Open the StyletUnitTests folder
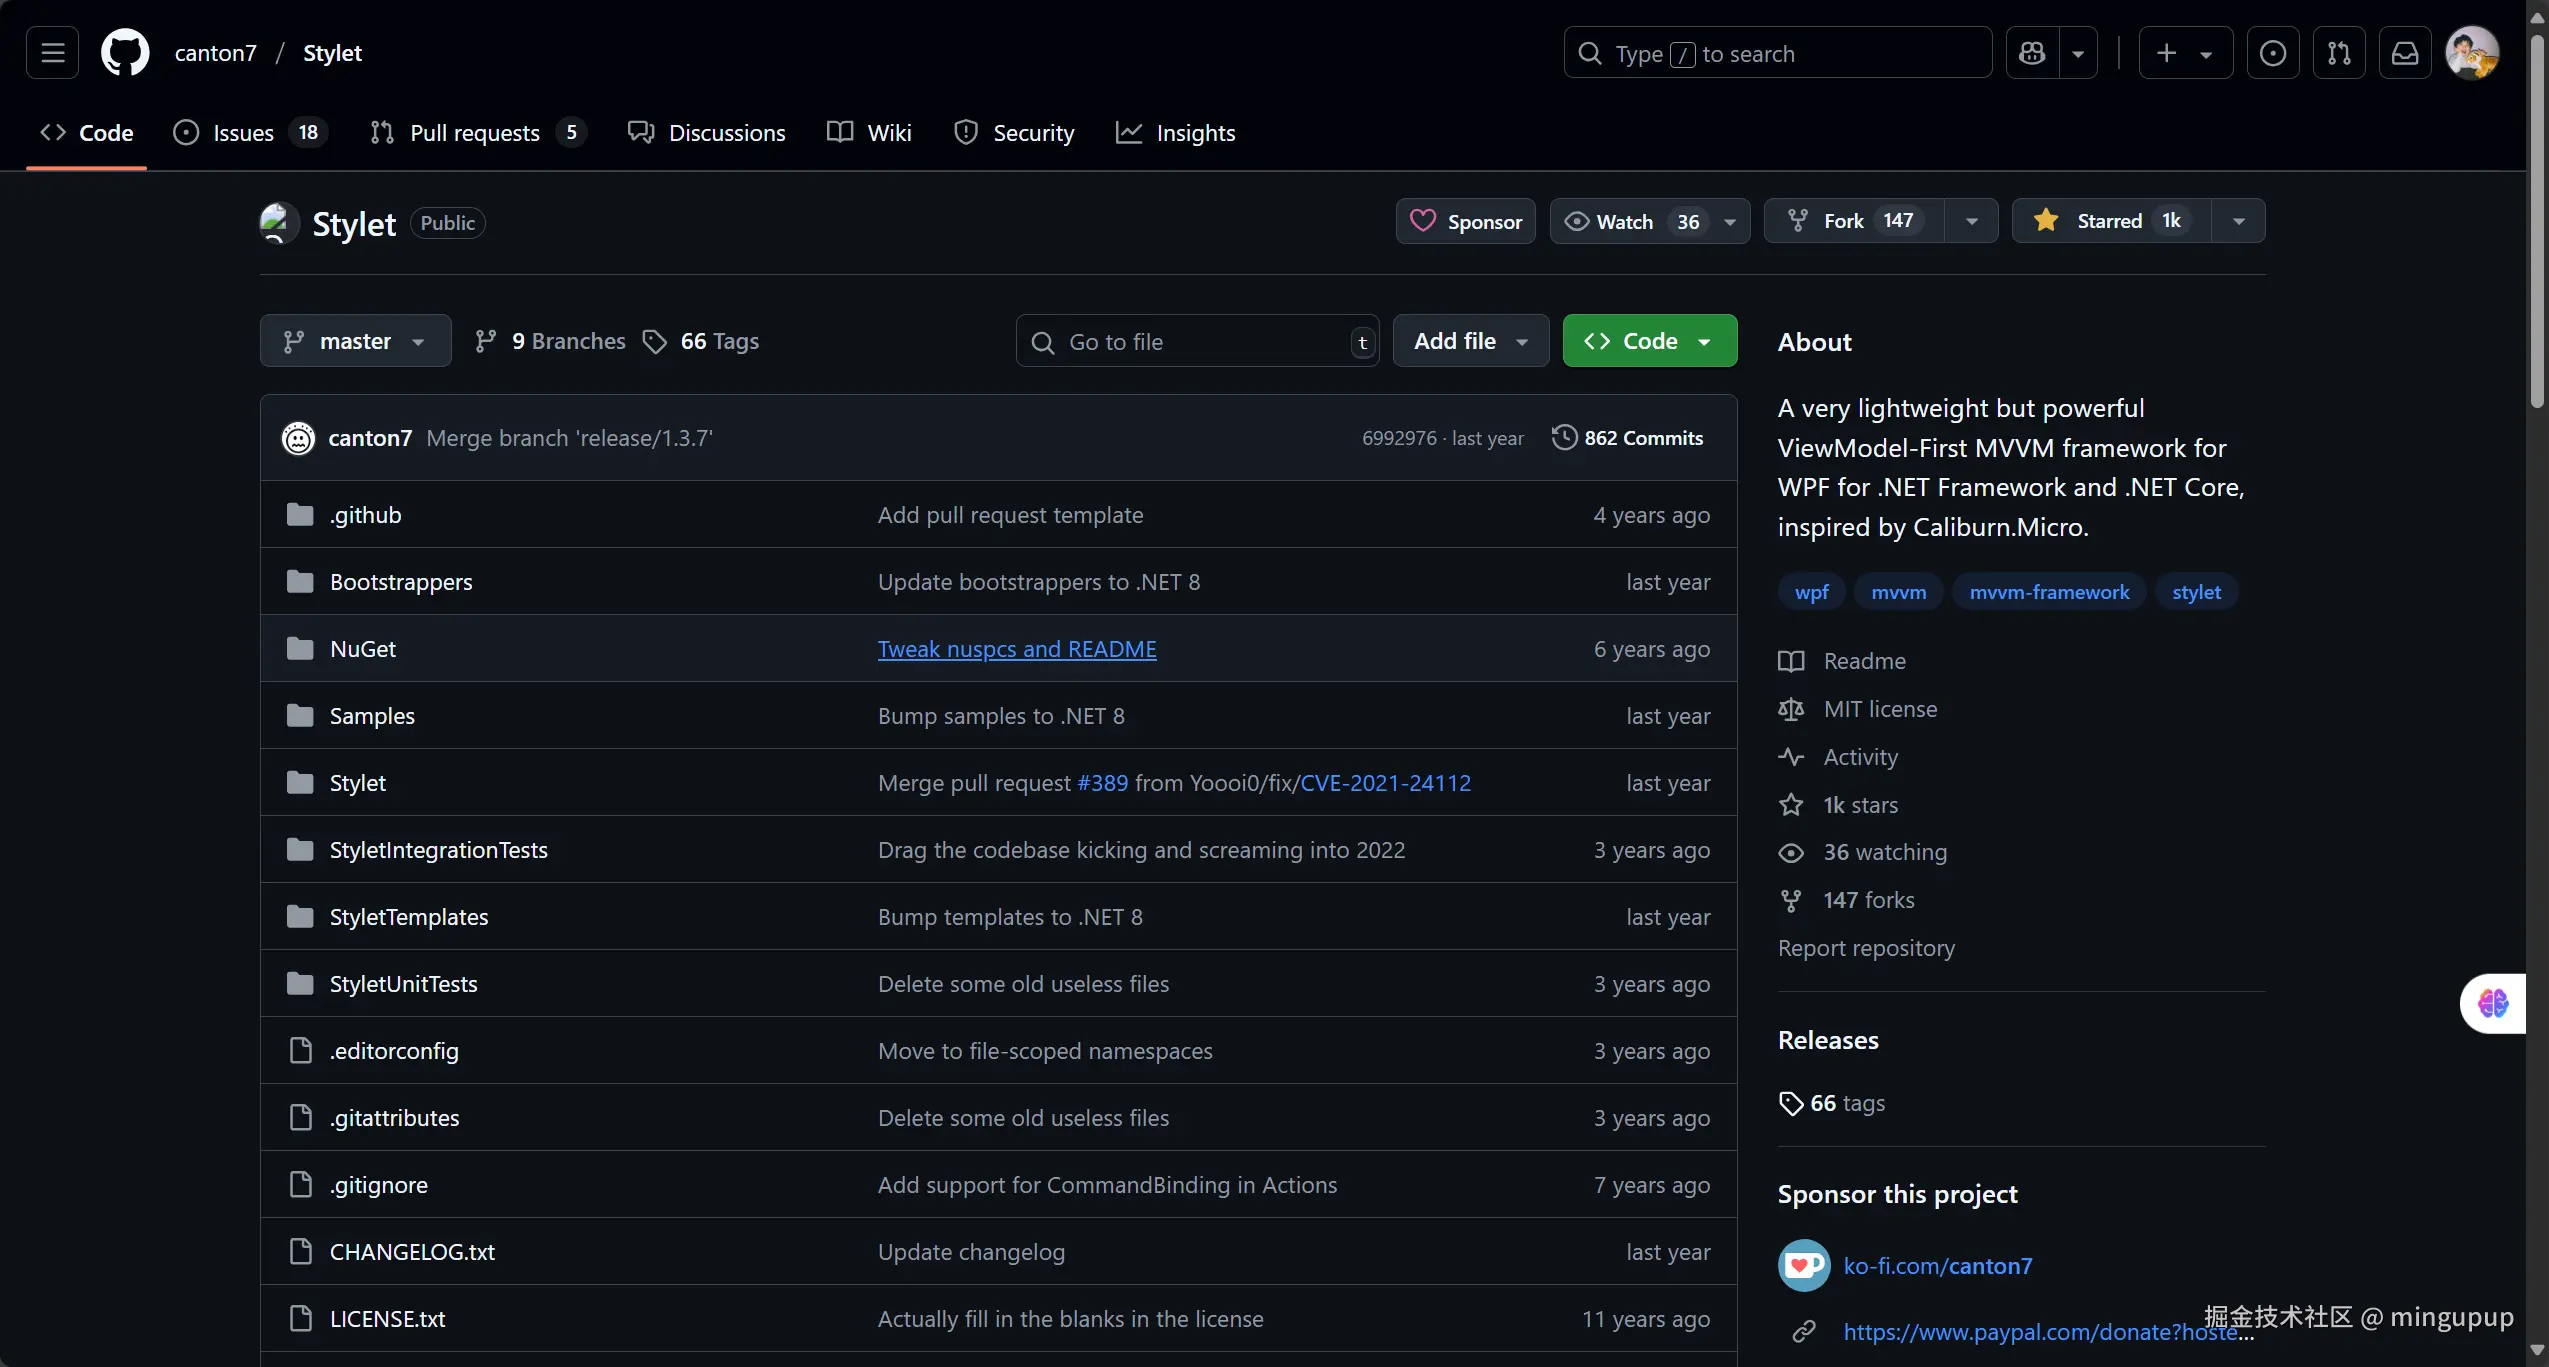This screenshot has height=1367, width=2549. [404, 984]
